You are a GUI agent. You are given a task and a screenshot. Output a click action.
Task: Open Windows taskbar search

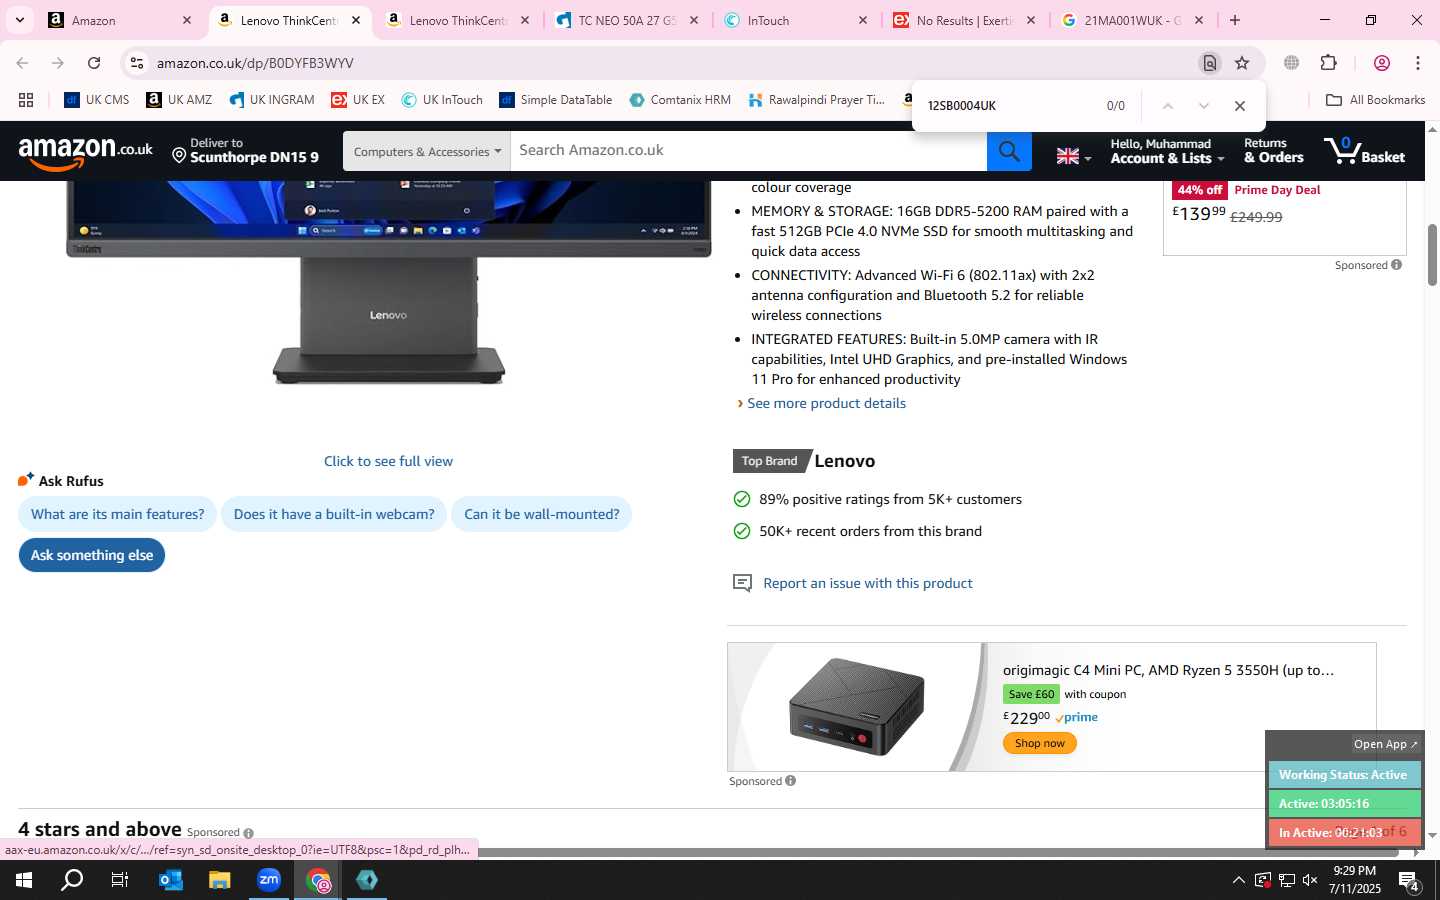[x=72, y=880]
